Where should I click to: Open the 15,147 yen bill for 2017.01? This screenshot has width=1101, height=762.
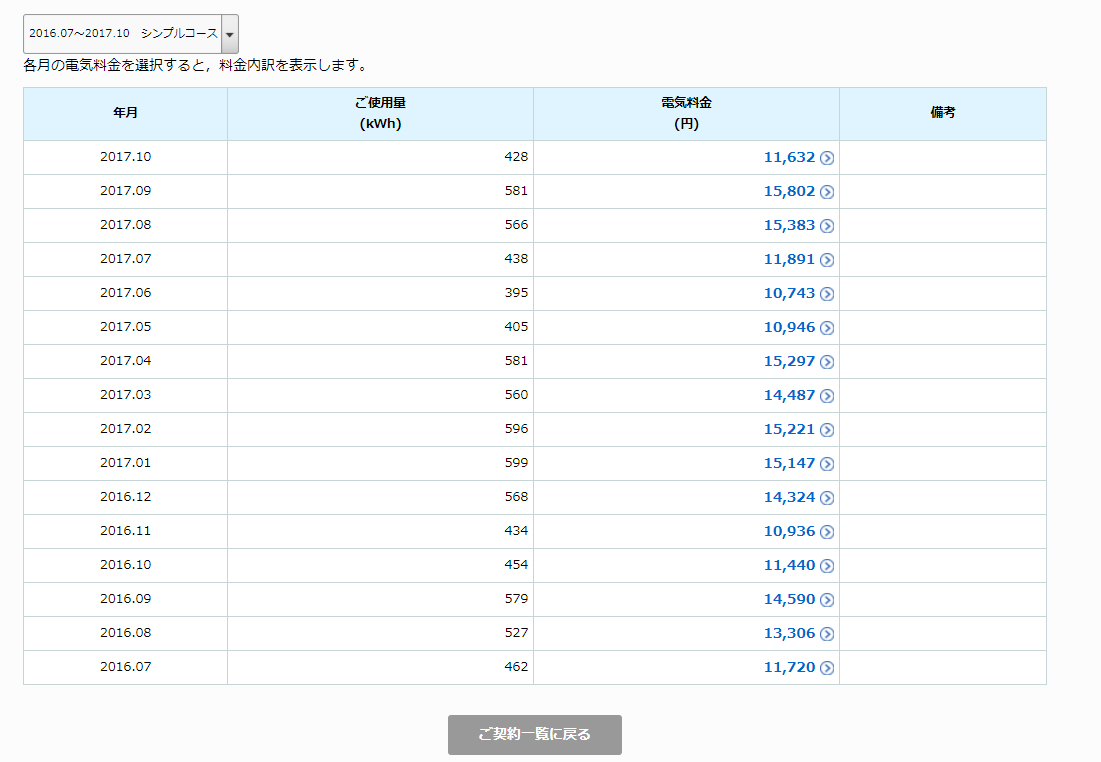(789, 463)
